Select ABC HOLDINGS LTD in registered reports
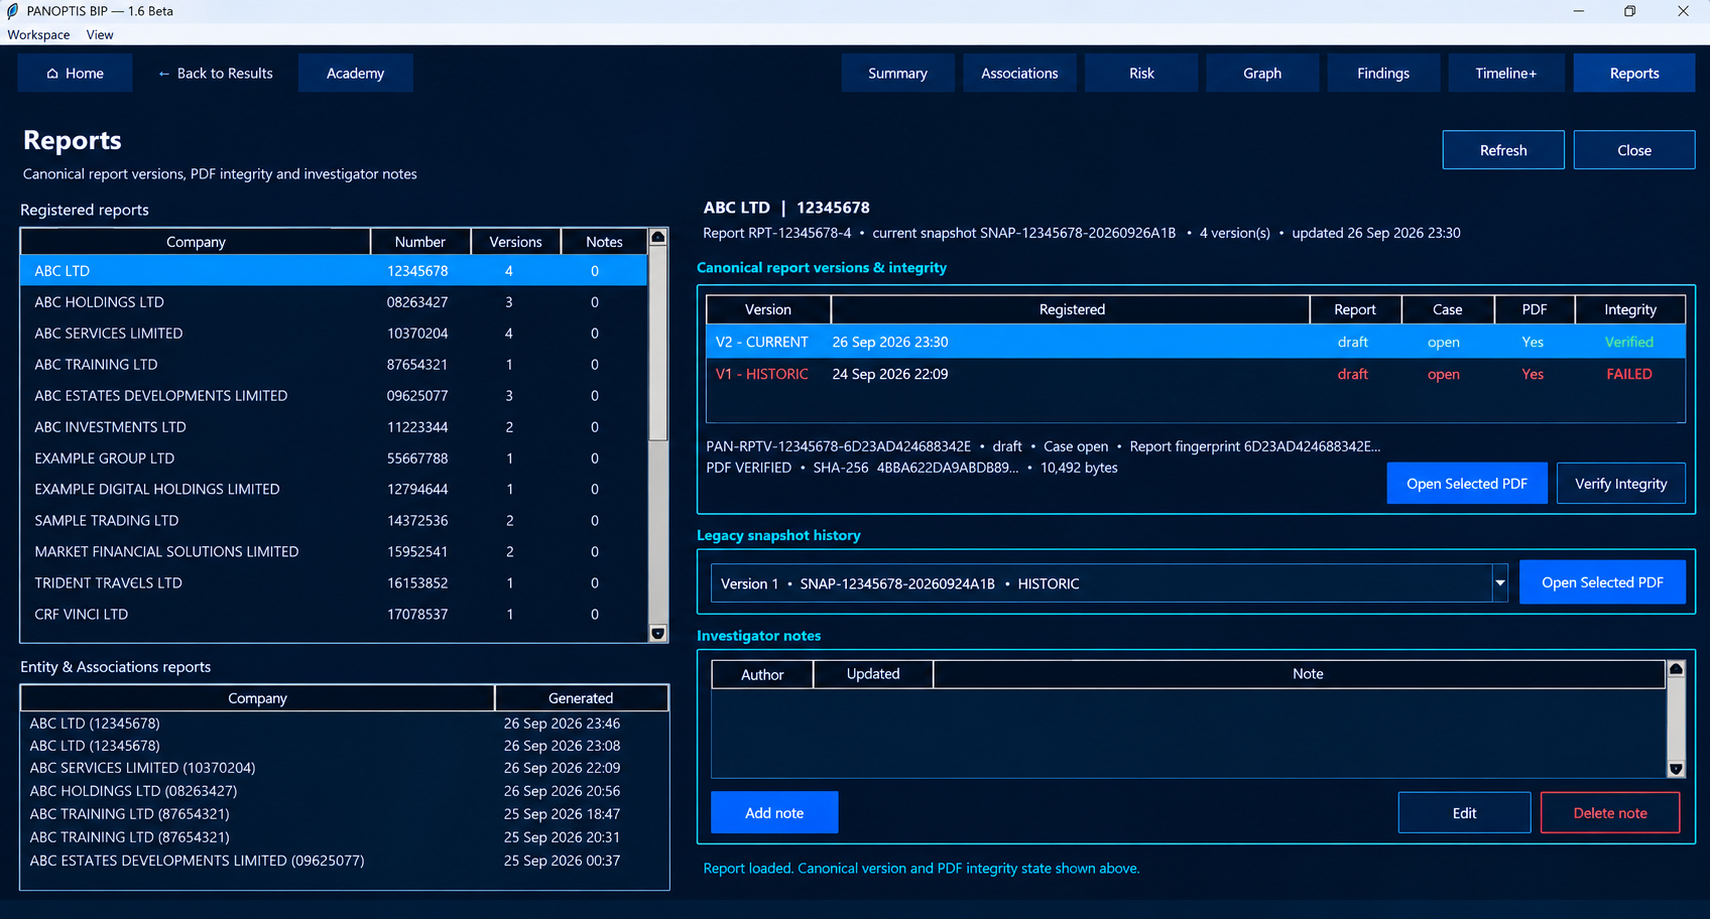The width and height of the screenshot is (1710, 919). [x=334, y=302]
